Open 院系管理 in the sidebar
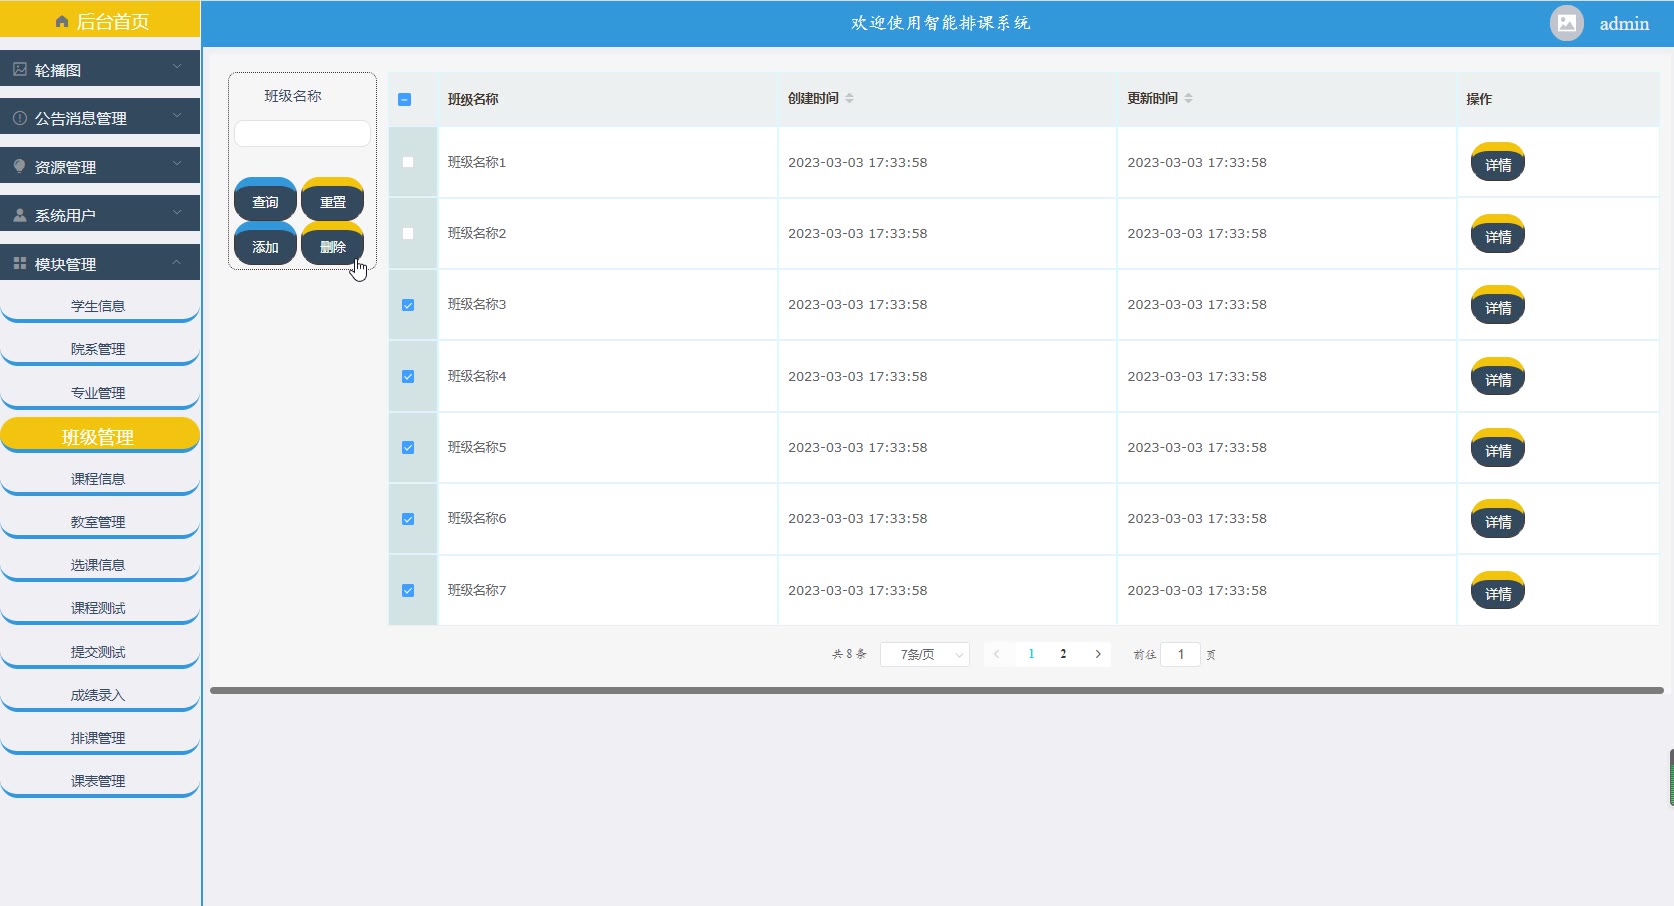1674x906 pixels. (x=99, y=349)
